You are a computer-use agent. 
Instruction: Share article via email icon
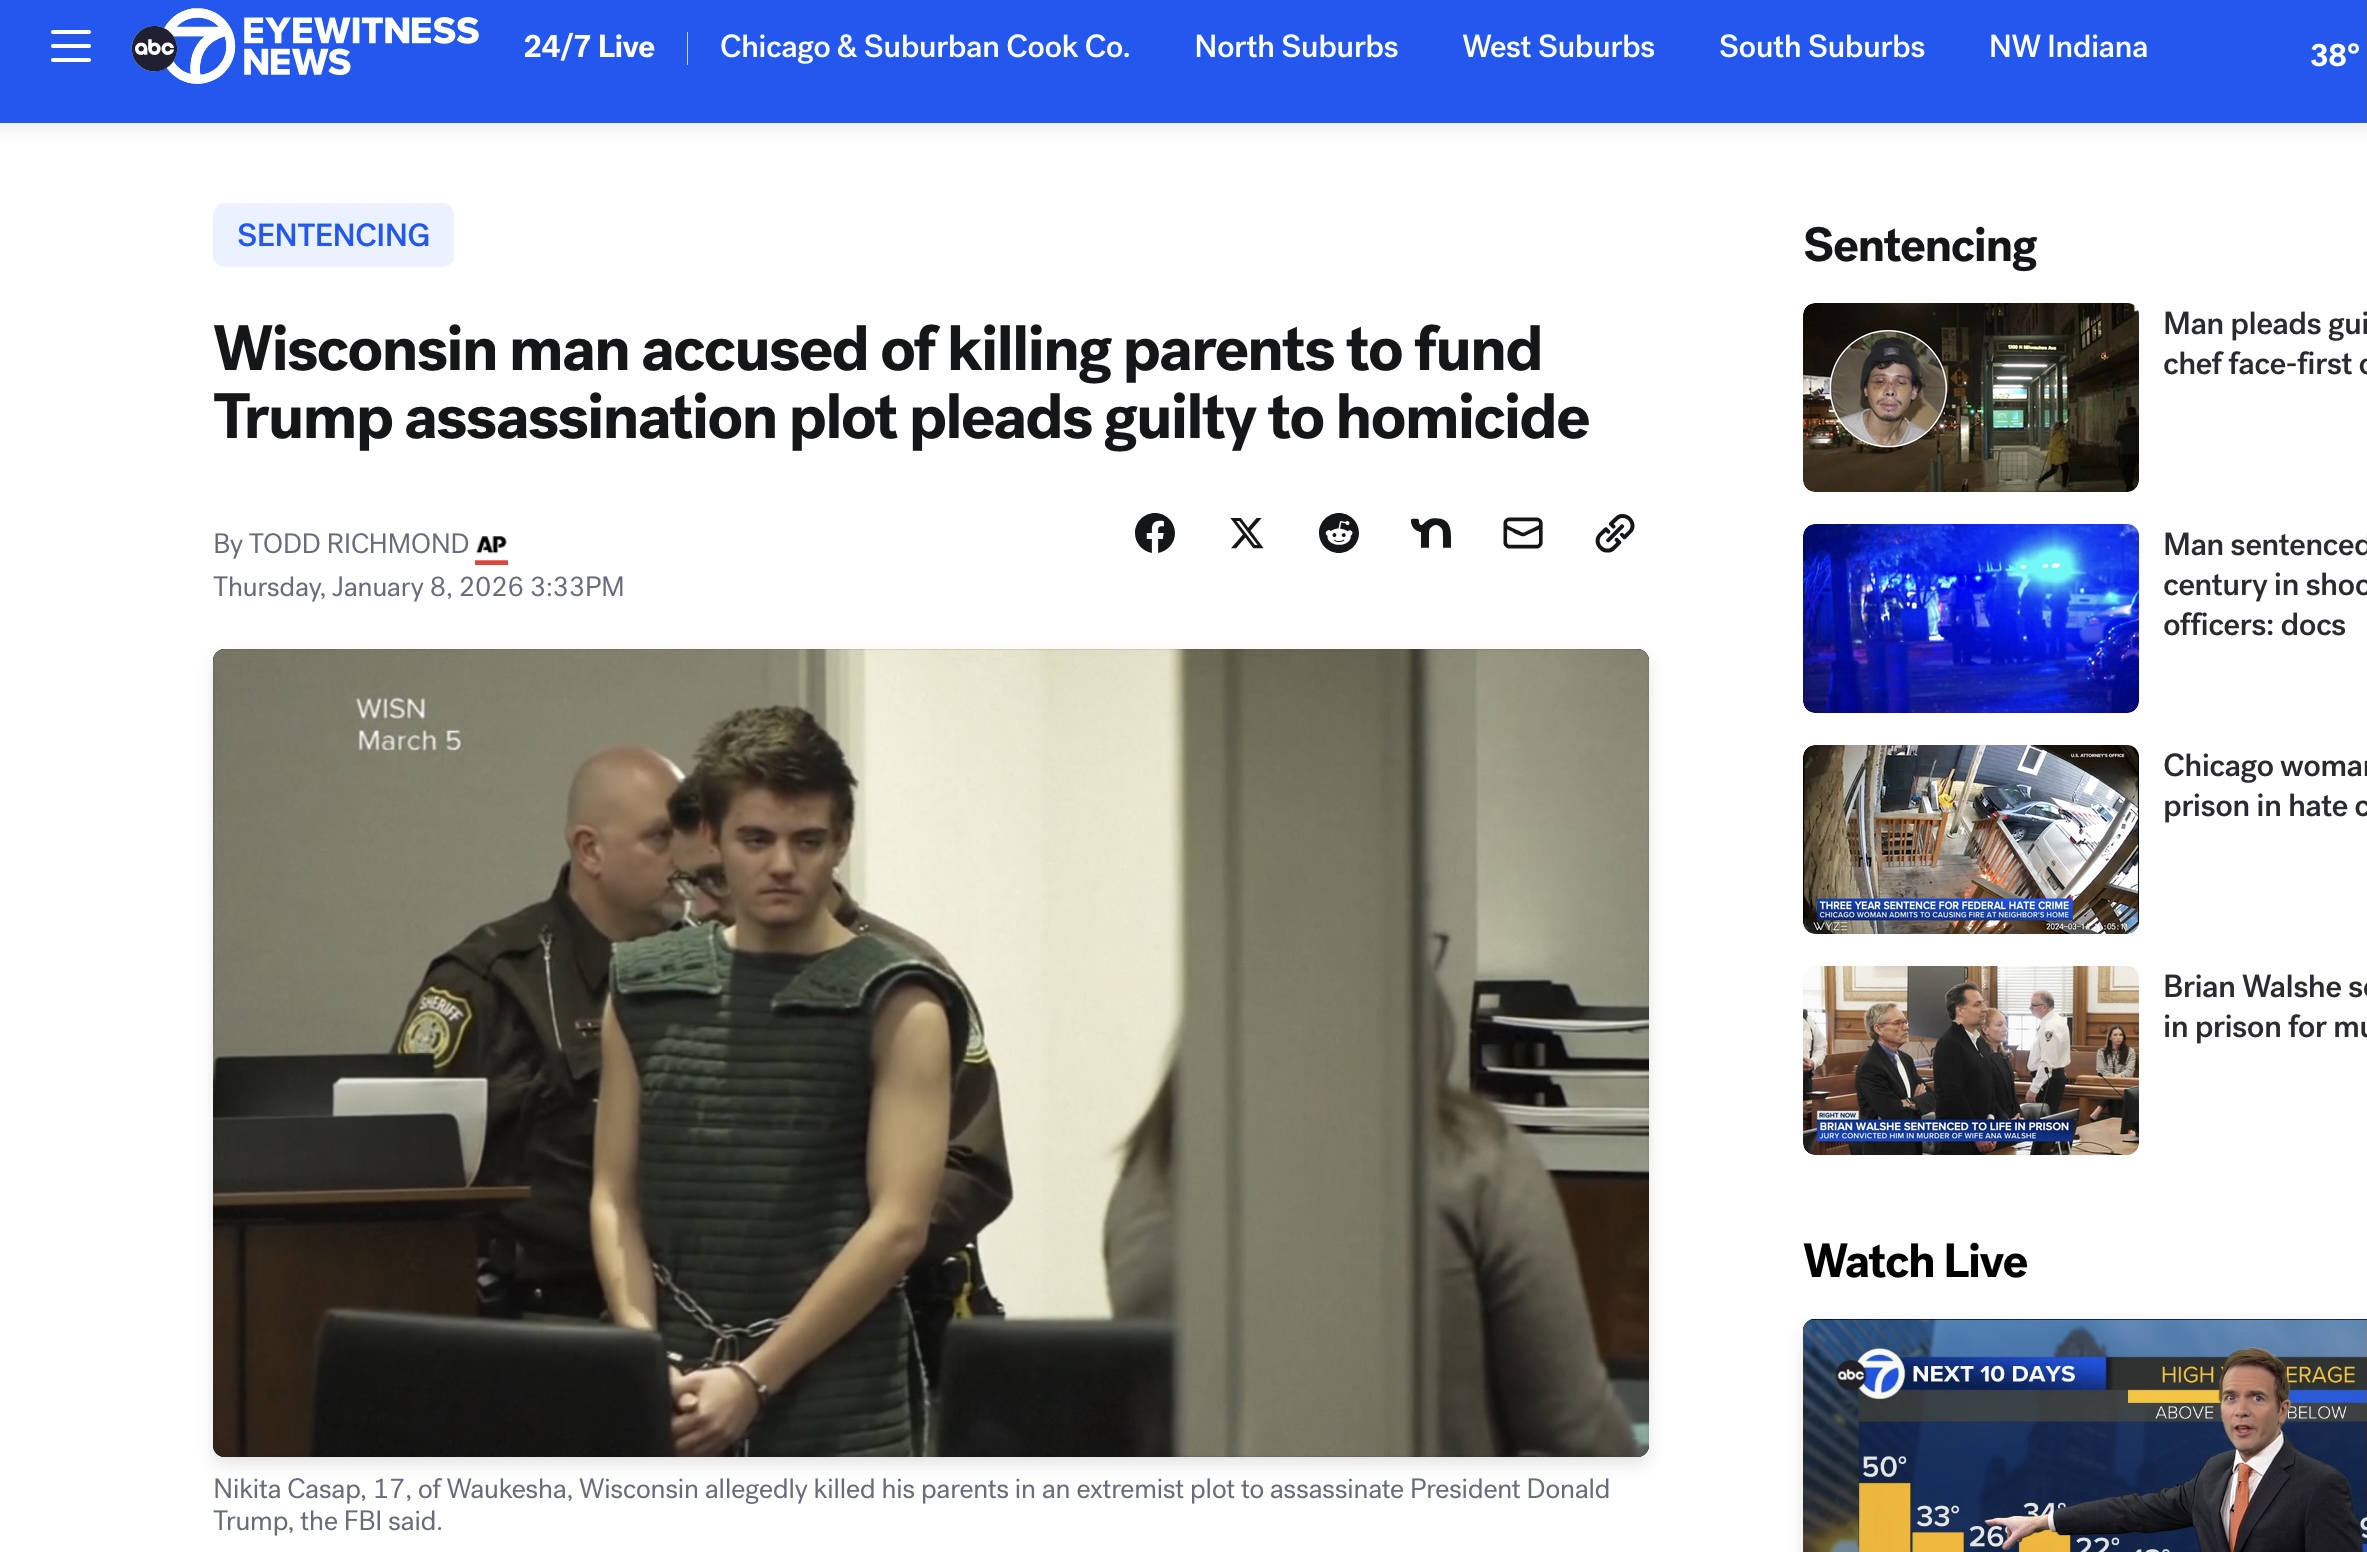1522,533
